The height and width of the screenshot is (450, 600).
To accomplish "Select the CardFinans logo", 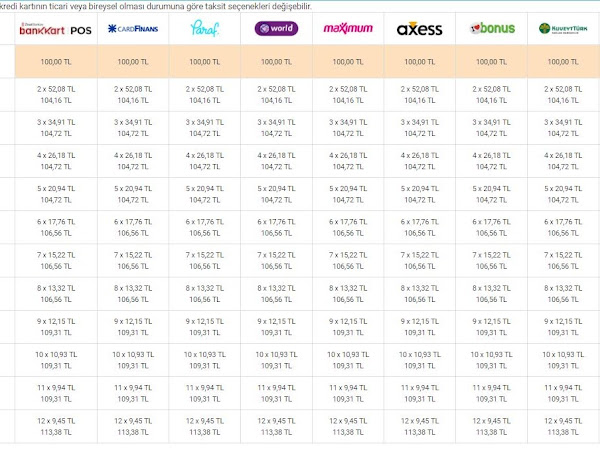I will click(133, 29).
